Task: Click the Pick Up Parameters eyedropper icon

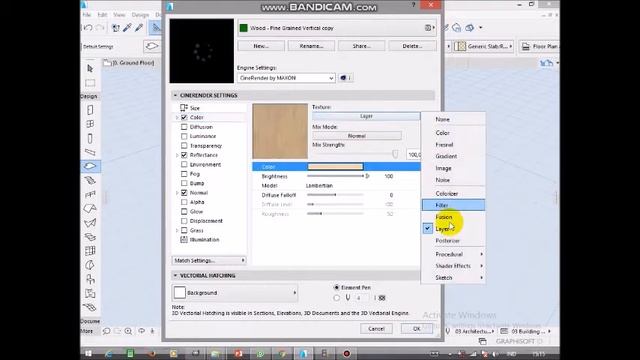Action: (x=127, y=28)
